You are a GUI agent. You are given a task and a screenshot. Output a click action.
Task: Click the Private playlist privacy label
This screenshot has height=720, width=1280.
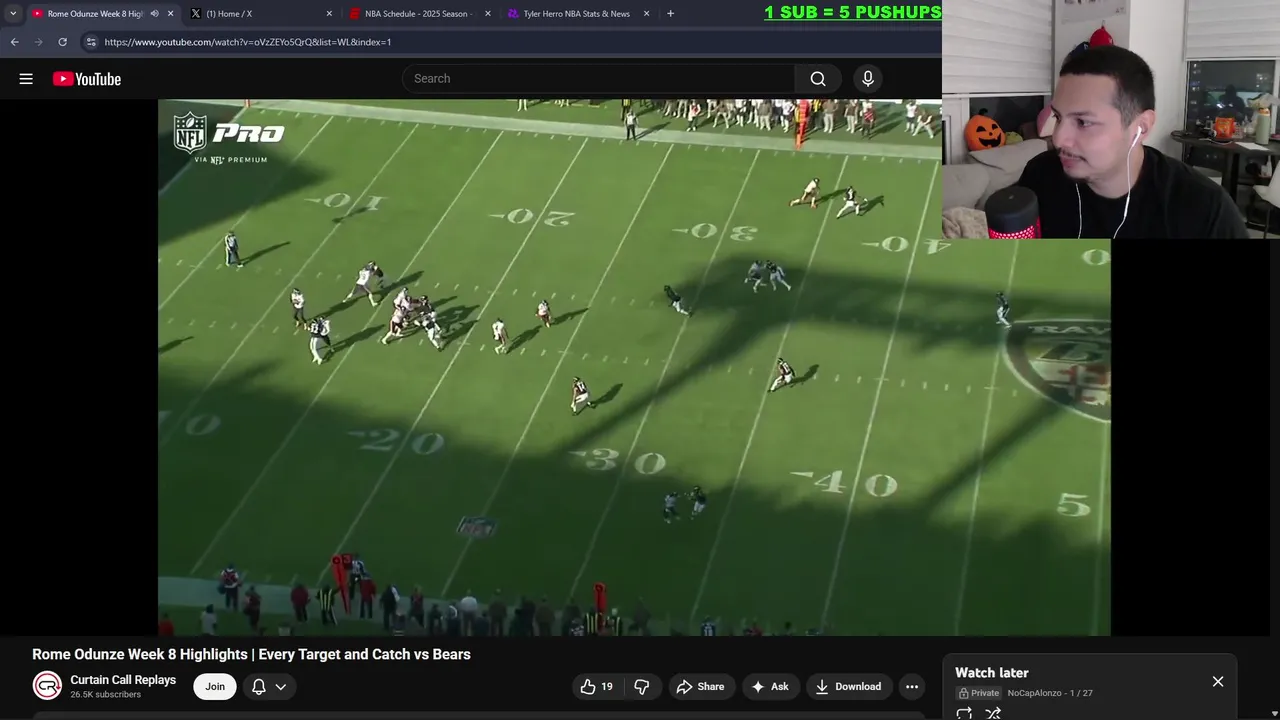click(x=979, y=693)
